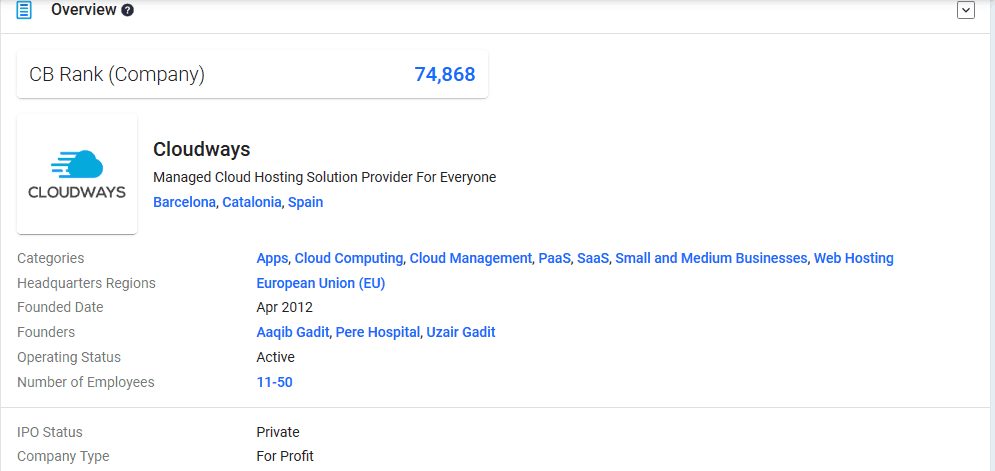Click the For Profit company type value
The image size is (995, 471).
pos(285,456)
